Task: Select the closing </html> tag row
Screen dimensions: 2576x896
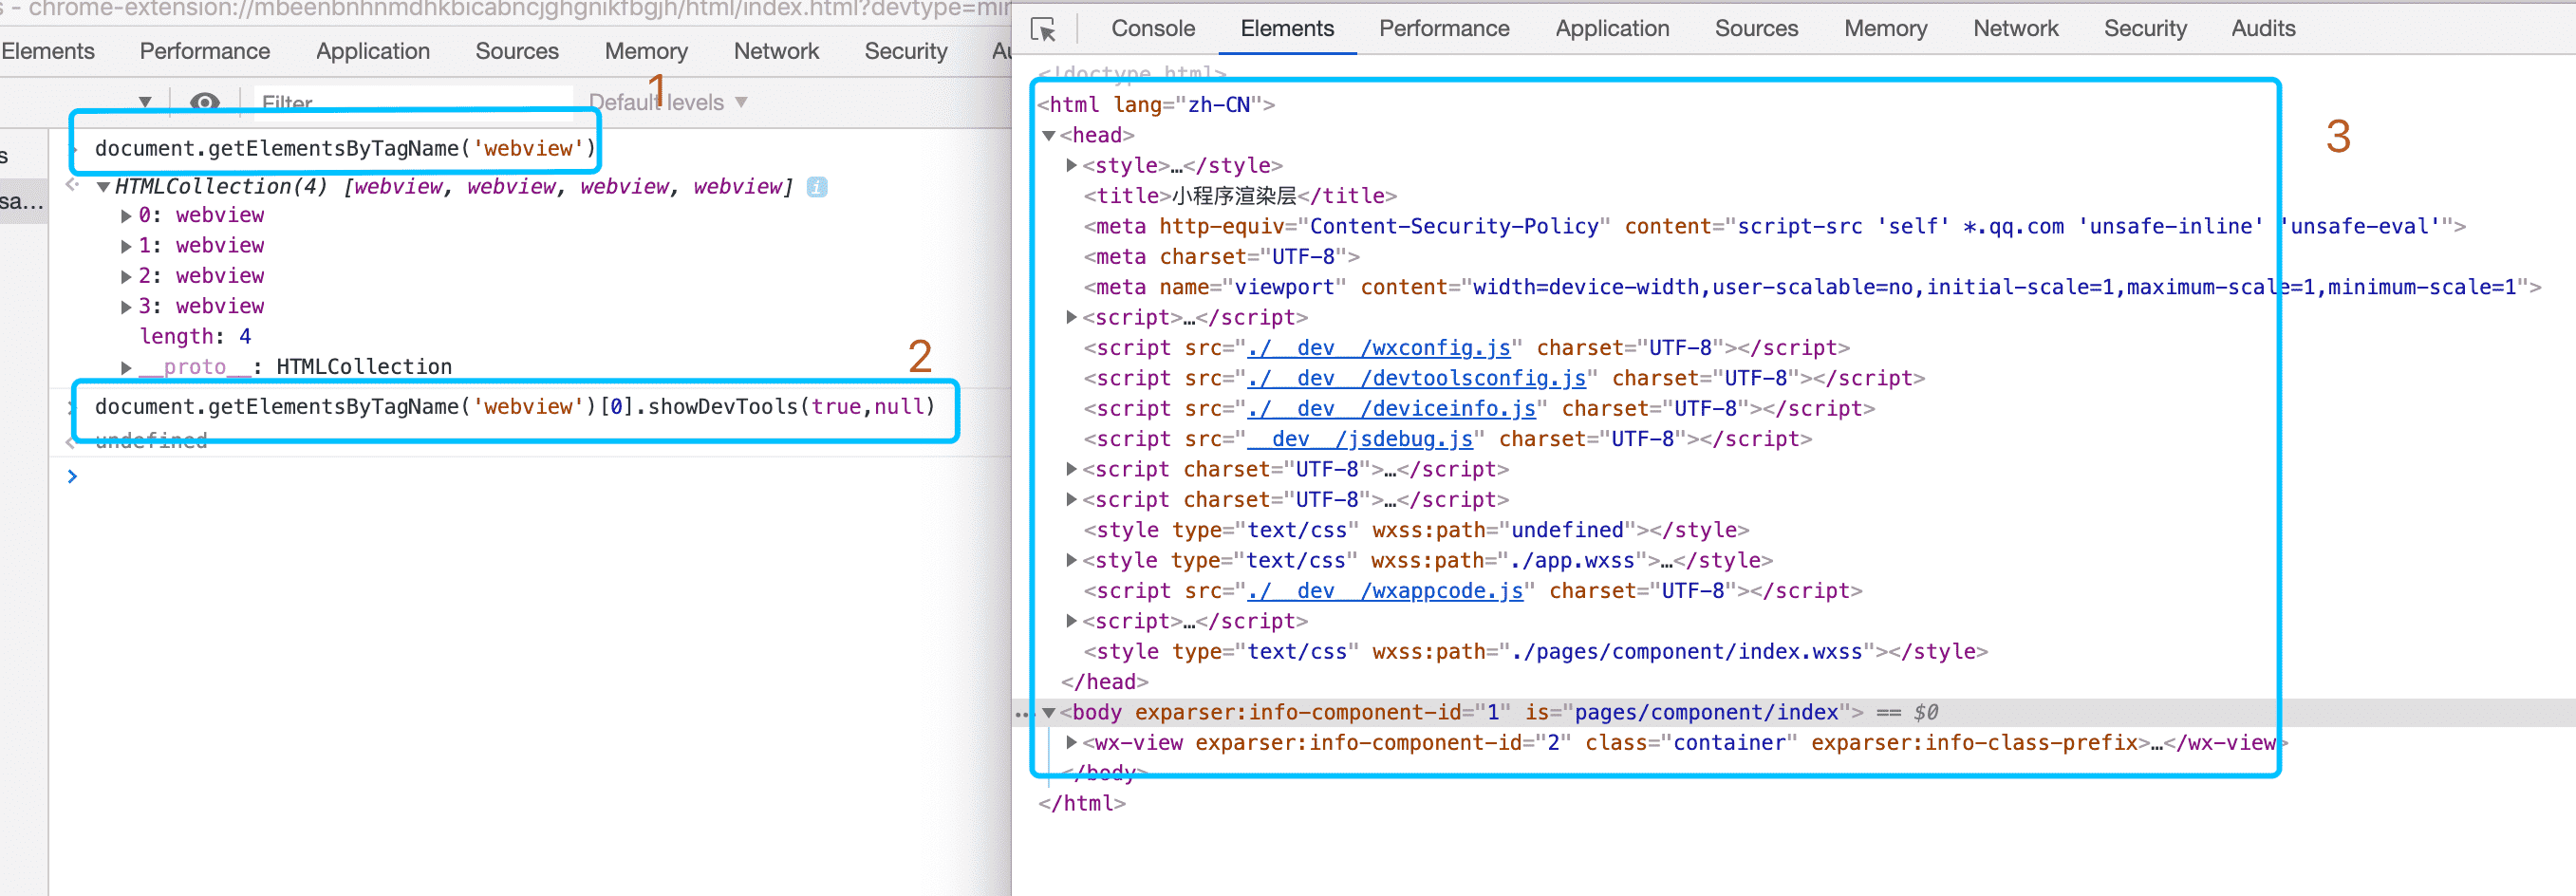Action: [x=1082, y=804]
